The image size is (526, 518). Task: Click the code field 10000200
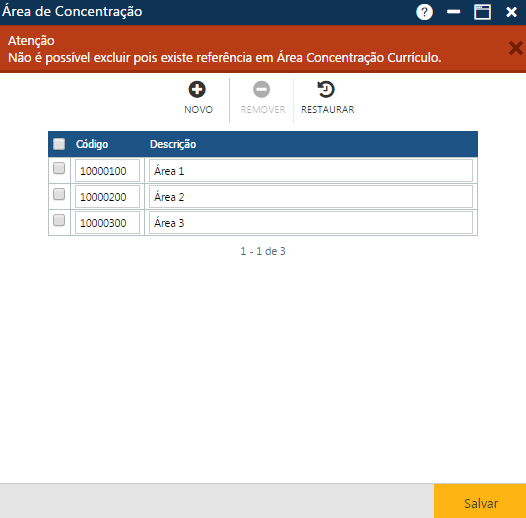click(x=107, y=197)
